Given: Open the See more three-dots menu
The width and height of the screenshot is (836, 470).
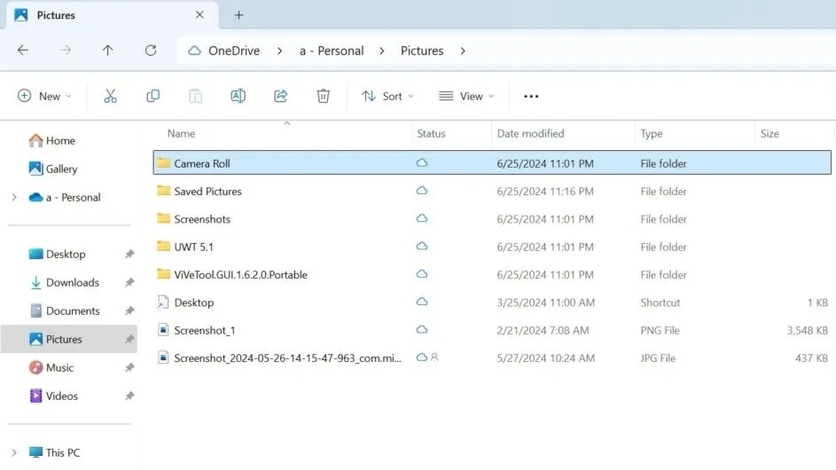Looking at the screenshot, I should (531, 96).
